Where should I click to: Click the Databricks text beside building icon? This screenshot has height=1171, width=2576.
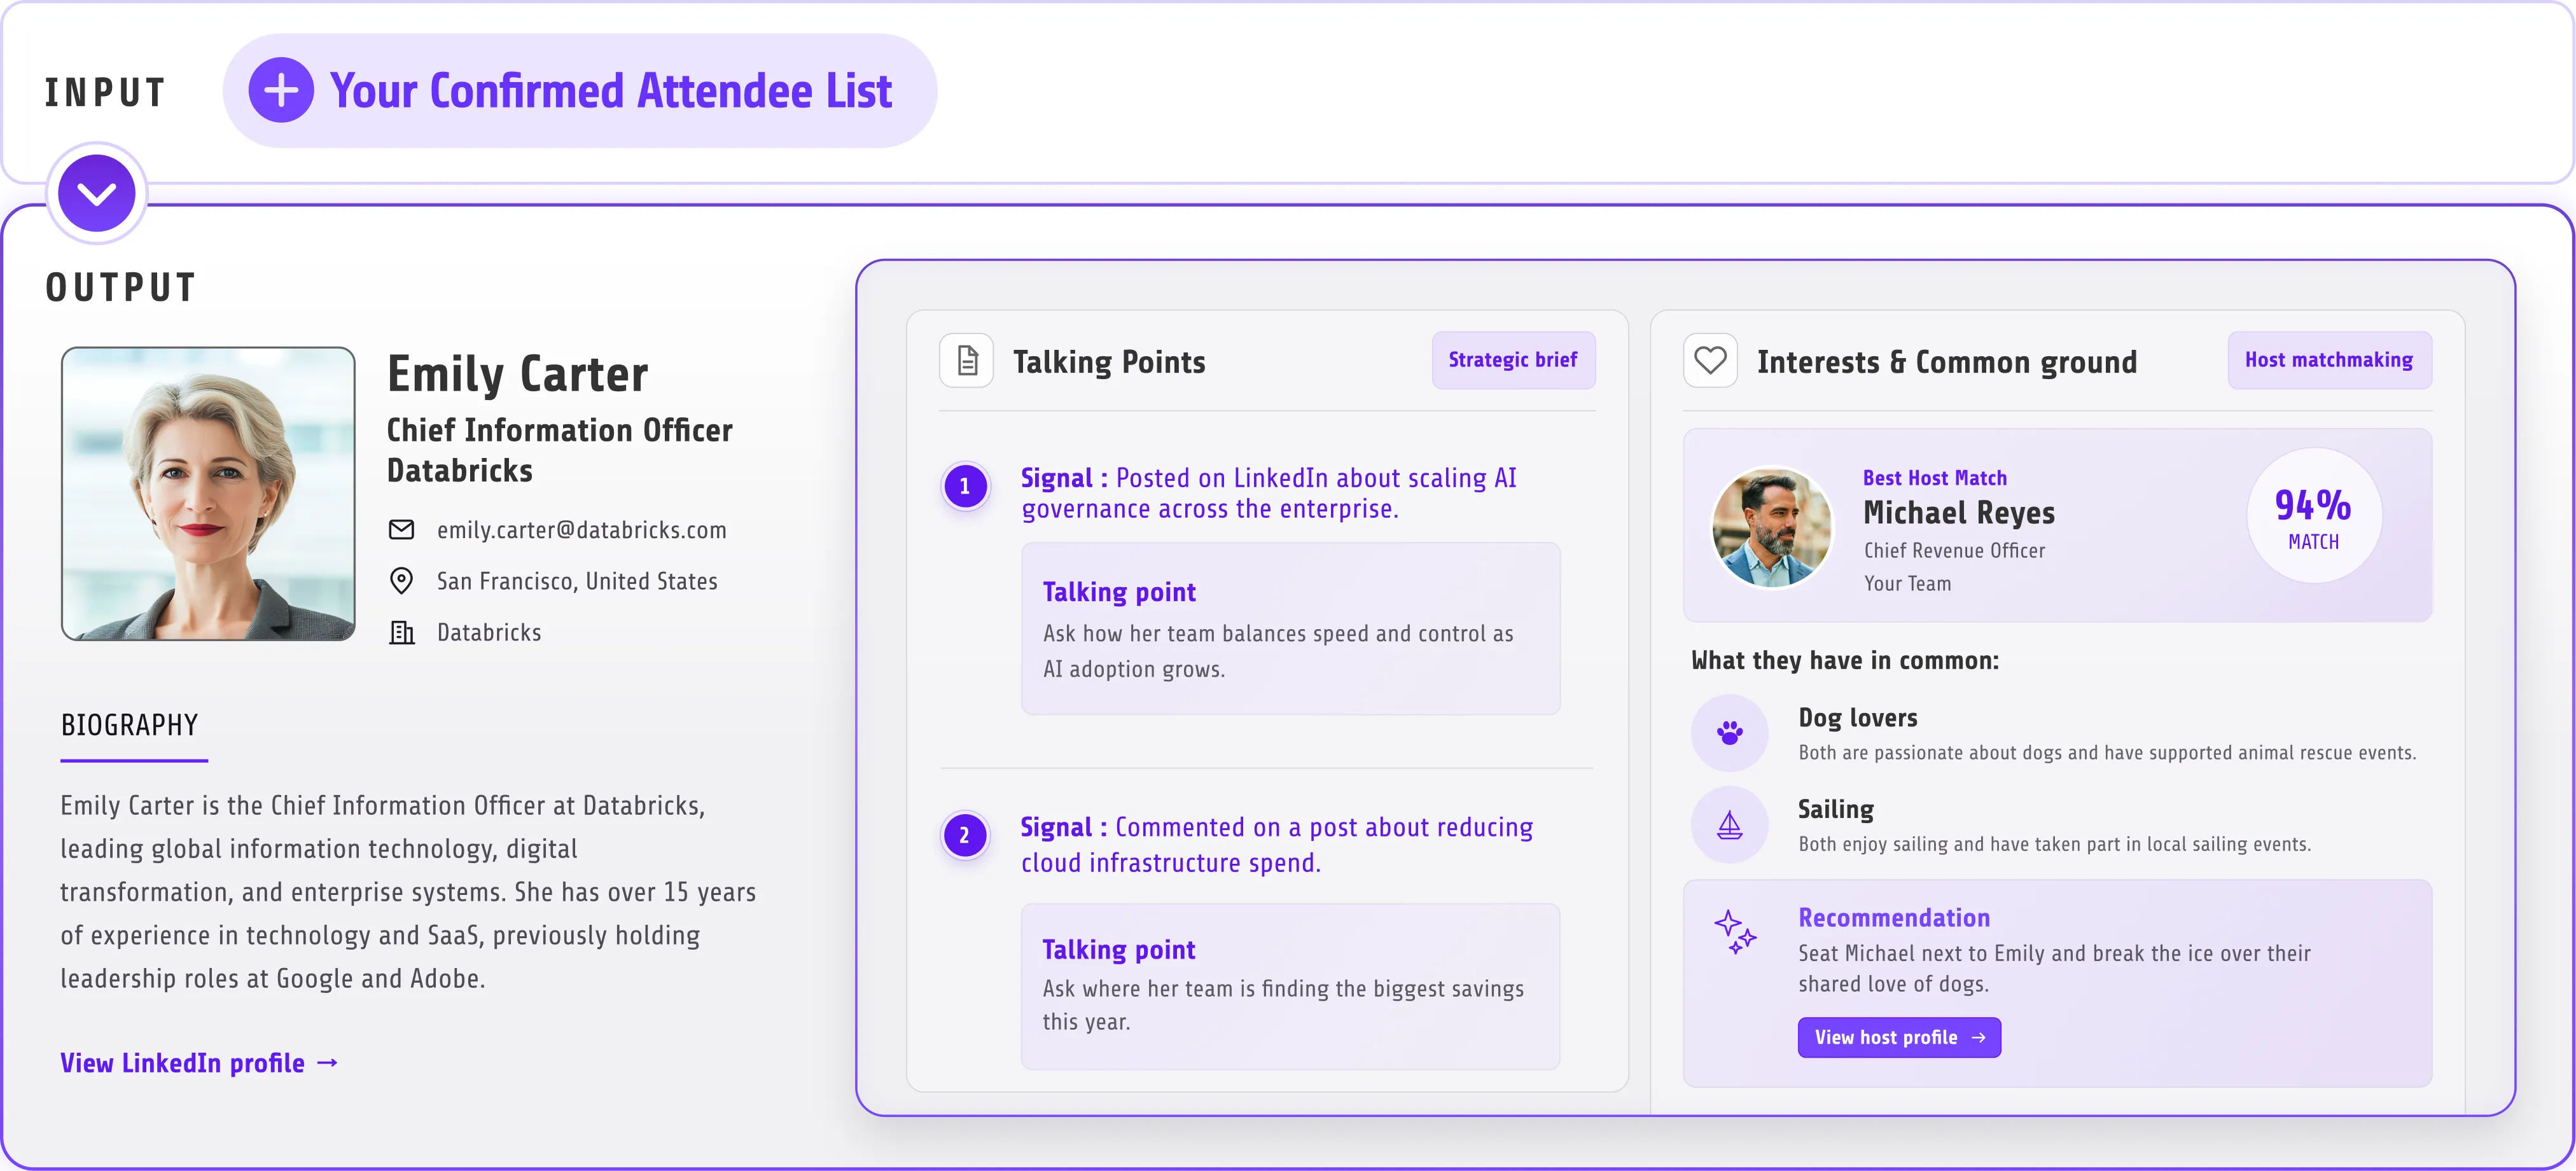point(489,632)
